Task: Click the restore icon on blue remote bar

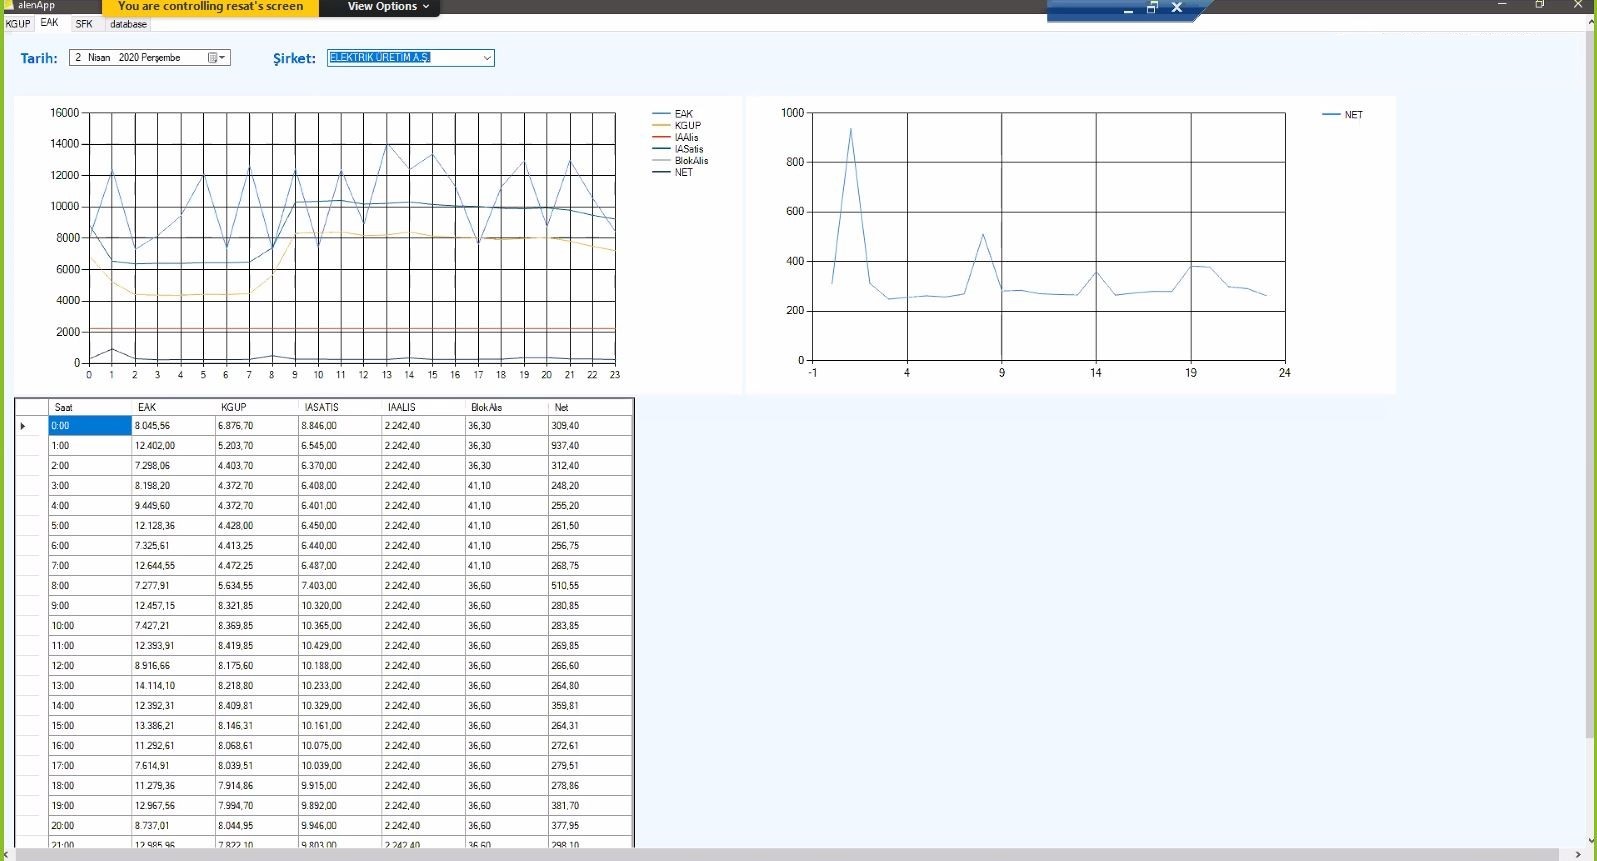Action: (1152, 8)
